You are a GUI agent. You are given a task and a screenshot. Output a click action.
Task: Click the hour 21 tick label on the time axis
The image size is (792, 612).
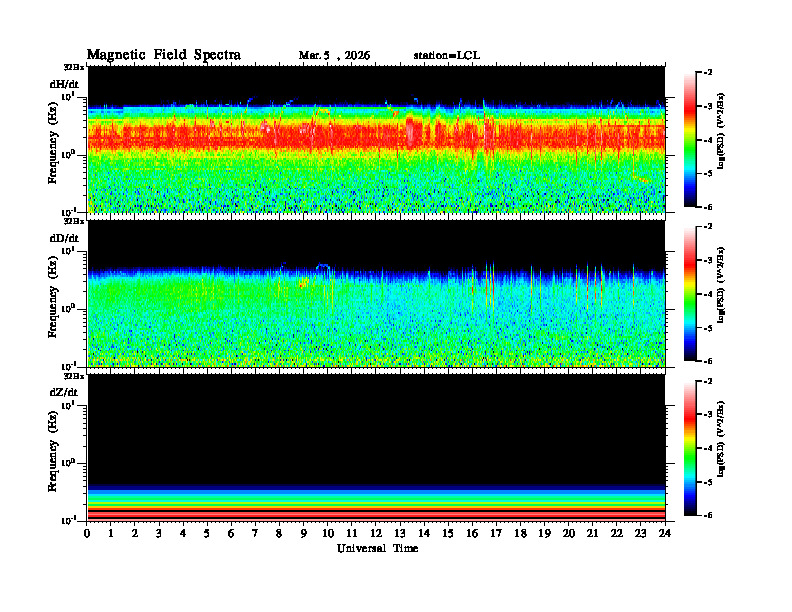coord(592,533)
